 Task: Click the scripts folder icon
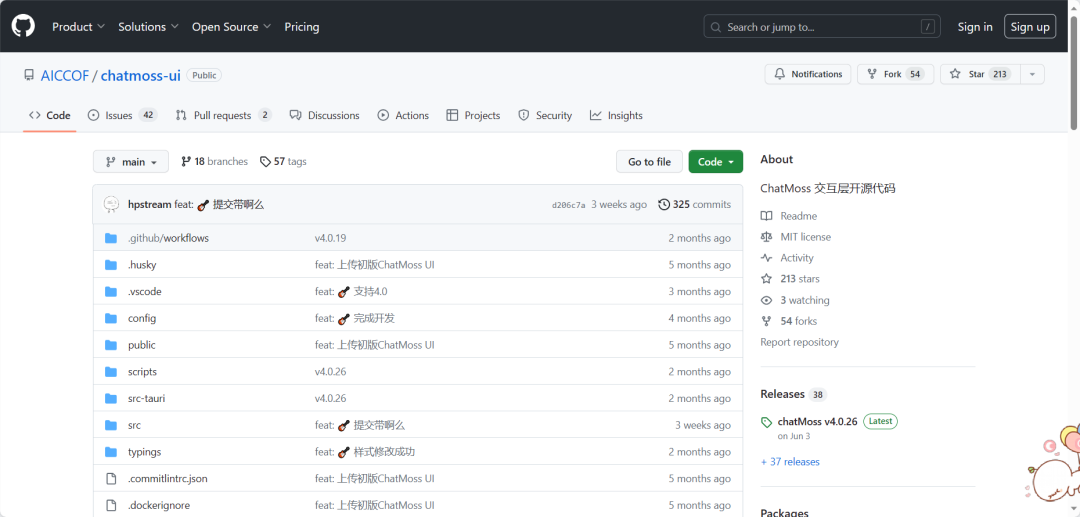(x=111, y=372)
